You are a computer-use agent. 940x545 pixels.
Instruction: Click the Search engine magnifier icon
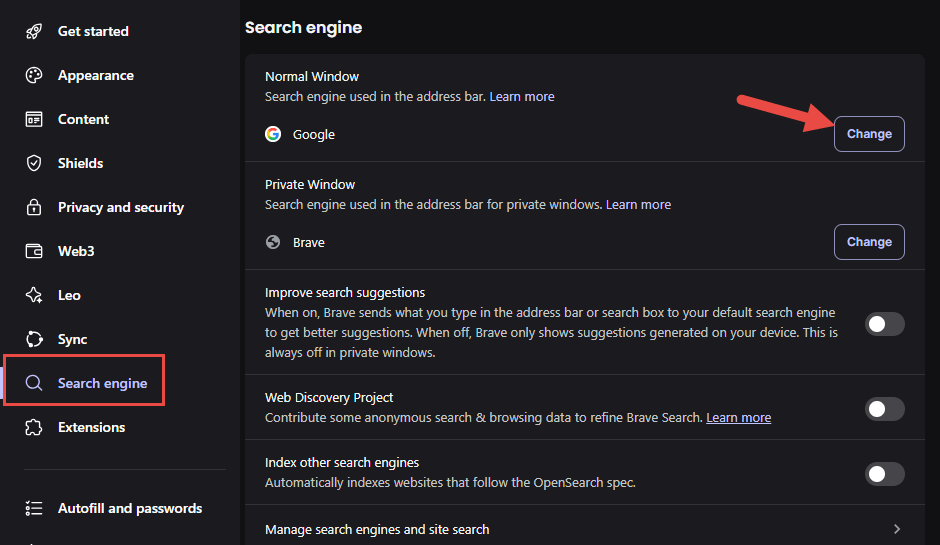coord(34,383)
